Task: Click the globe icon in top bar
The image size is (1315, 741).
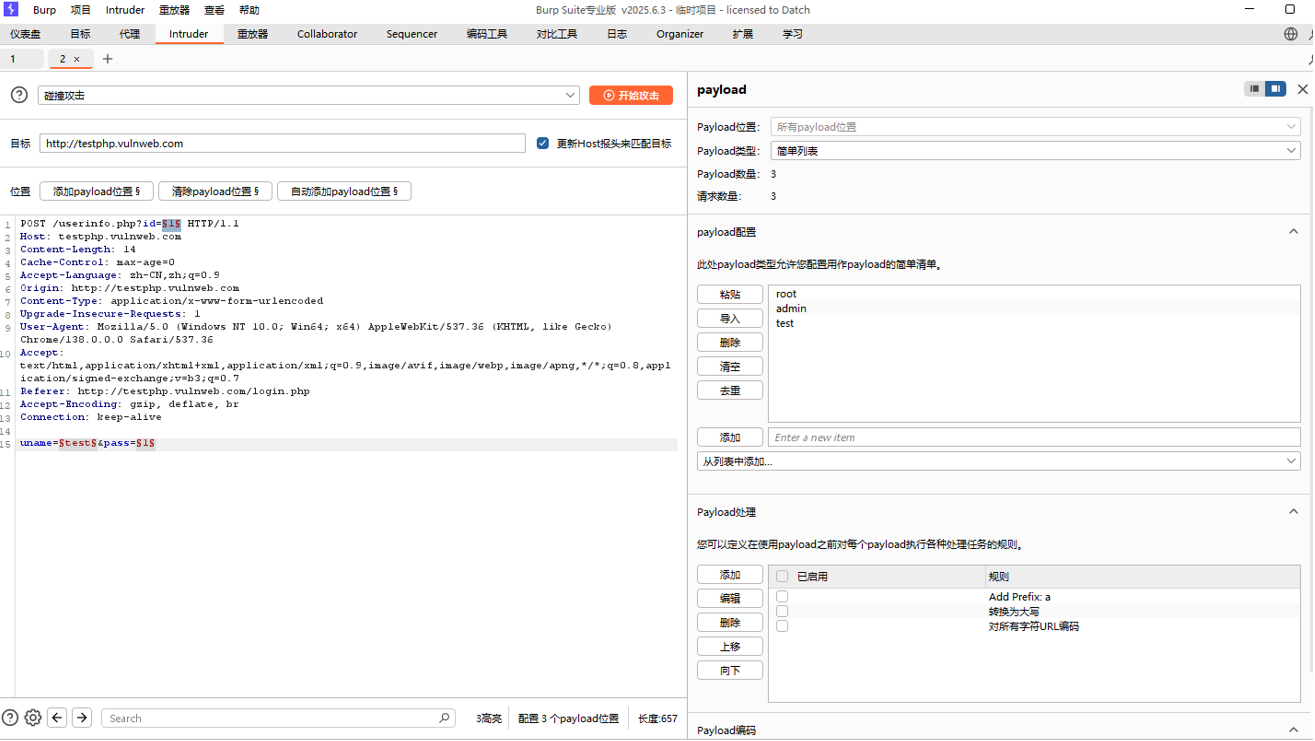Action: [x=1290, y=34]
